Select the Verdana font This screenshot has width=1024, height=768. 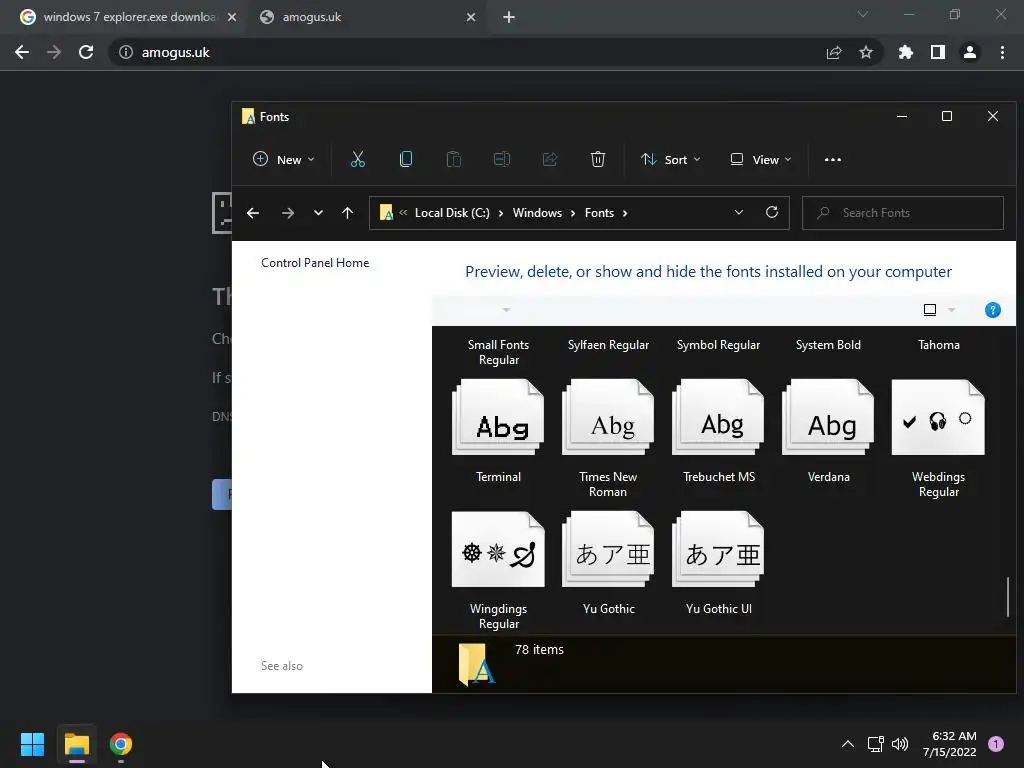[828, 431]
